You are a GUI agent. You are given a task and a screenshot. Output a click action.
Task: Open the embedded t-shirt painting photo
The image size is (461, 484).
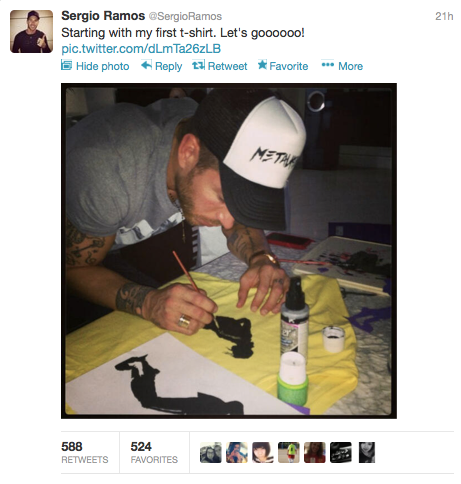229,251
